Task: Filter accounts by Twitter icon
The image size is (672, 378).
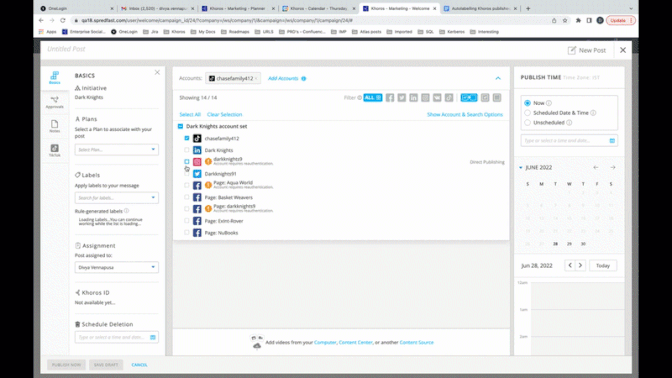Action: pos(402,98)
